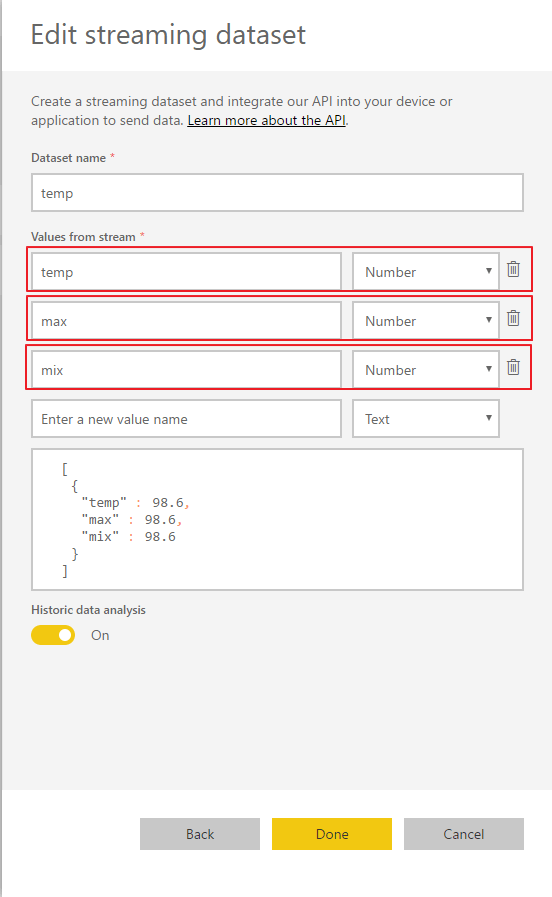Select the max value name field
552x897 pixels.
[186, 321]
